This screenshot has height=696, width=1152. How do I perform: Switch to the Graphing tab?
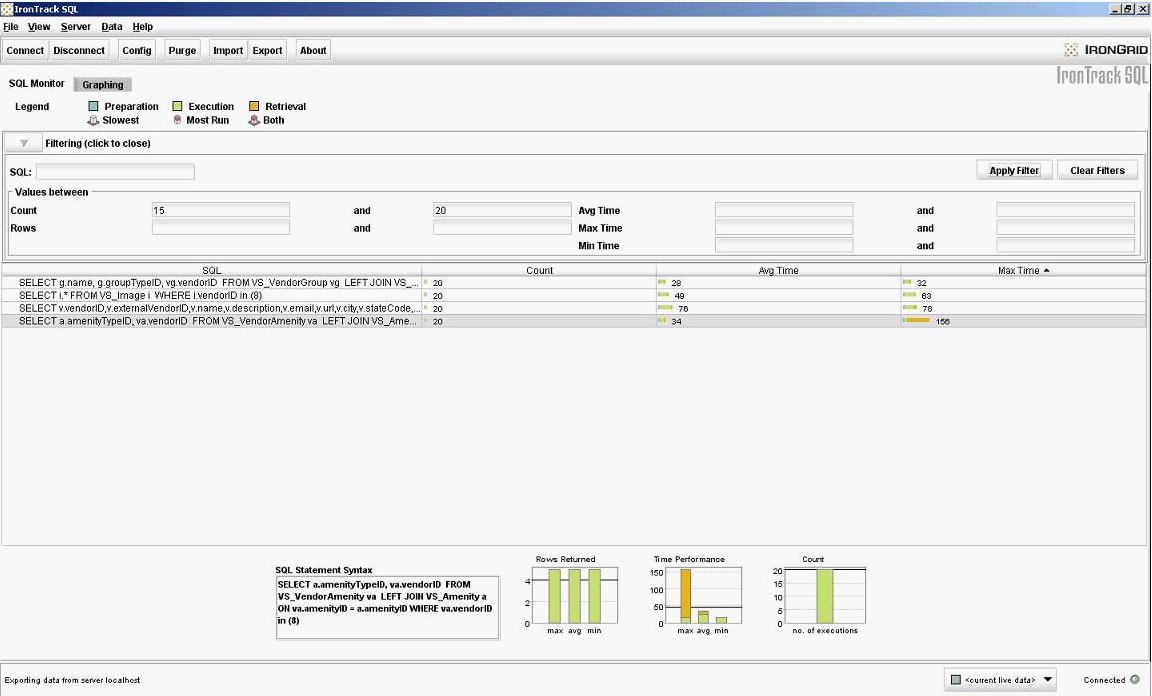click(103, 85)
